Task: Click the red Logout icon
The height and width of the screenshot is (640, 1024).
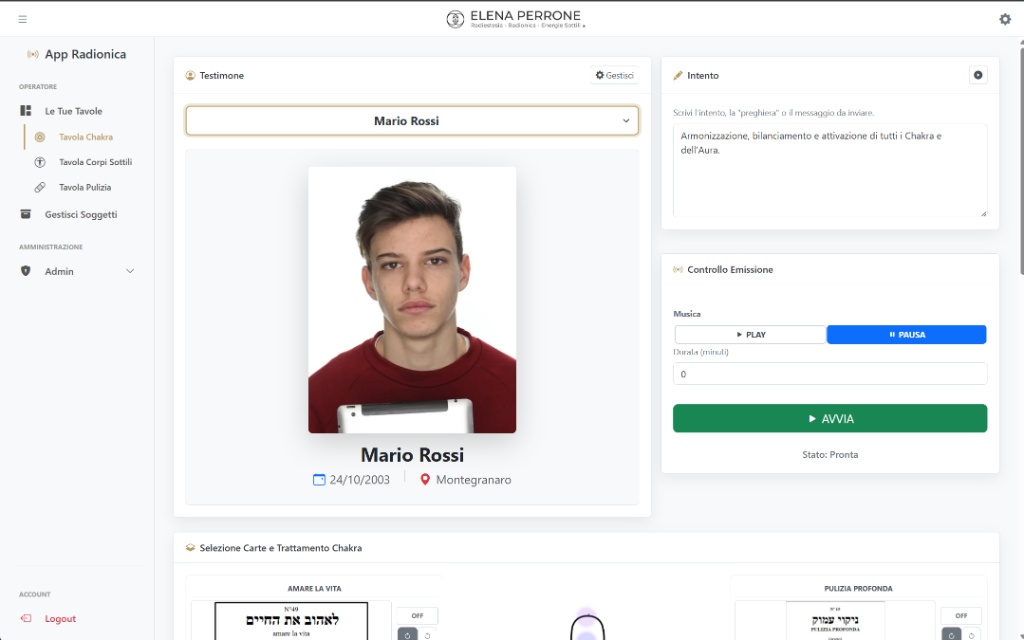Action: tap(26, 618)
